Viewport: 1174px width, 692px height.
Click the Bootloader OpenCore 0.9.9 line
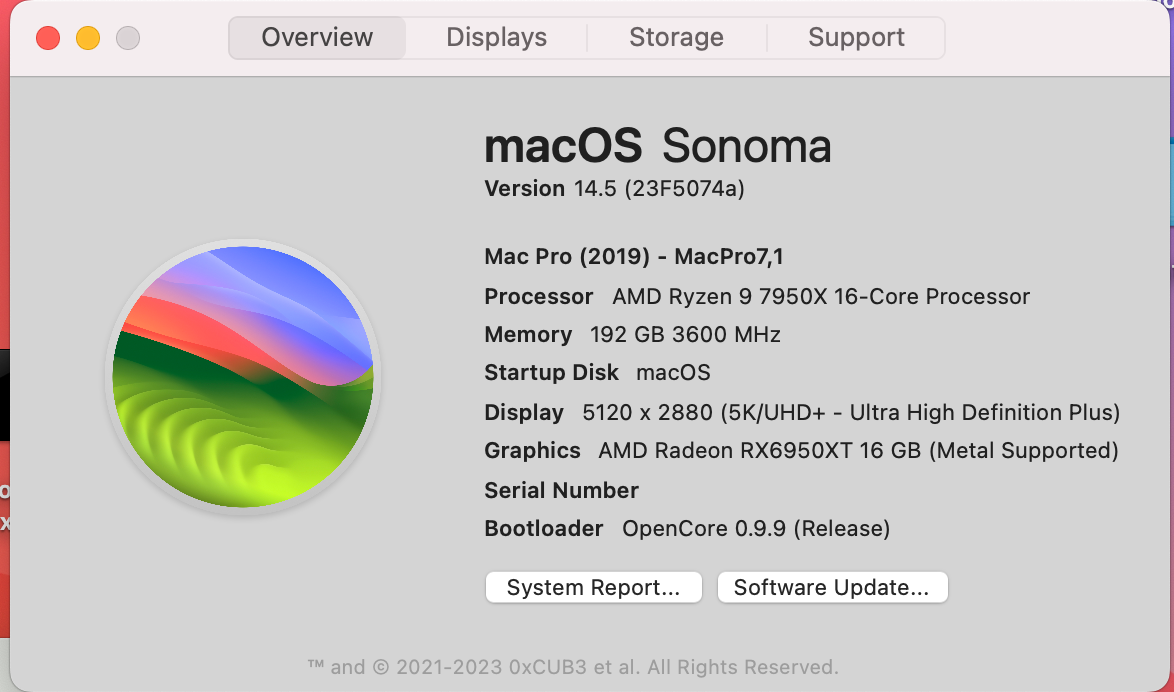[x=686, y=528]
